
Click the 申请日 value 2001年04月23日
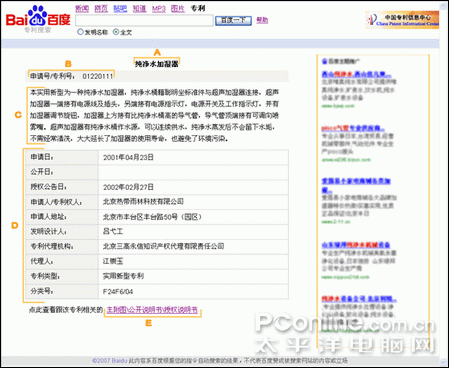click(128, 157)
